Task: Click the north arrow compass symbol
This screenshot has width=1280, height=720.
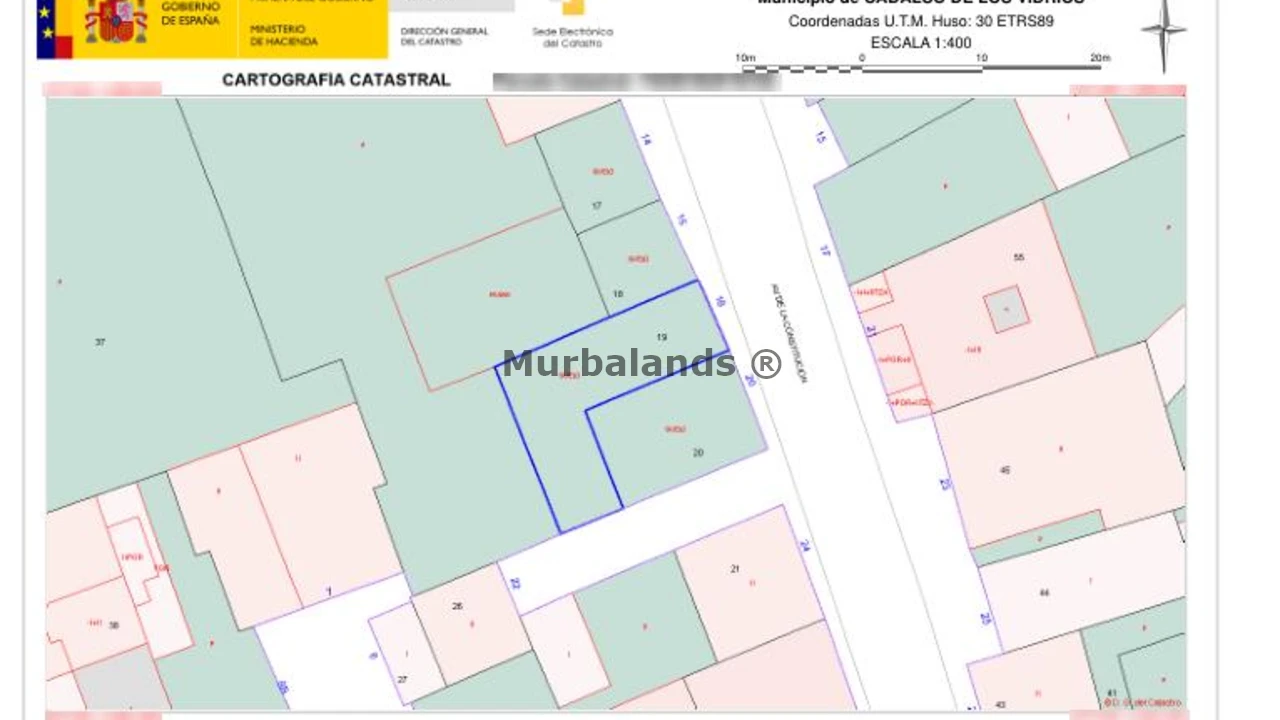Action: (x=1163, y=32)
